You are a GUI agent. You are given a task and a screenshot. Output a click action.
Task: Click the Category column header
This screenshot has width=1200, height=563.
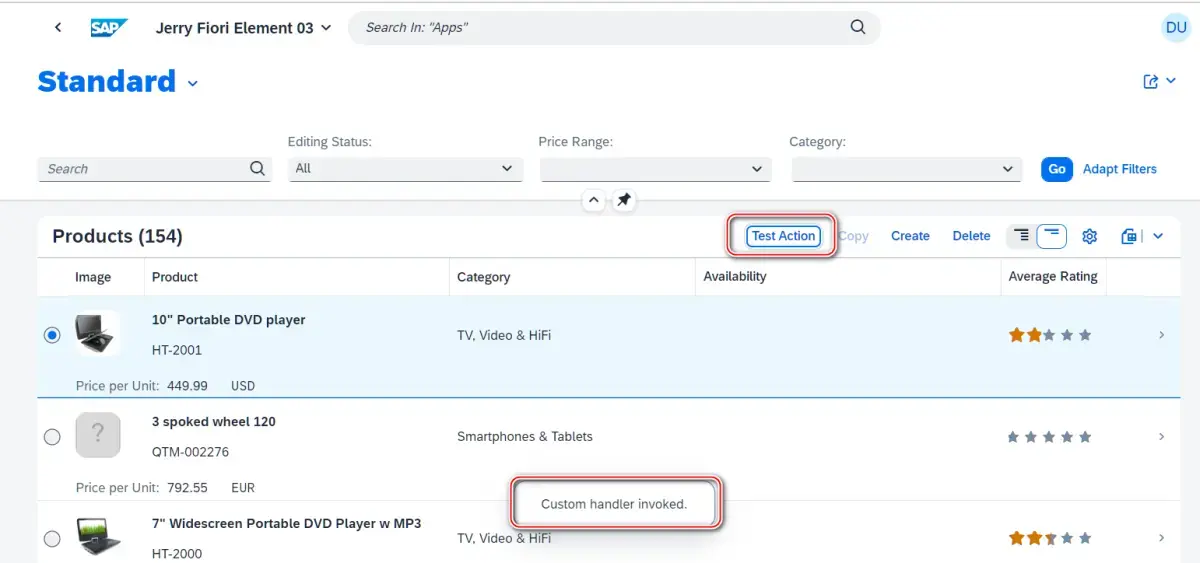[x=484, y=277]
